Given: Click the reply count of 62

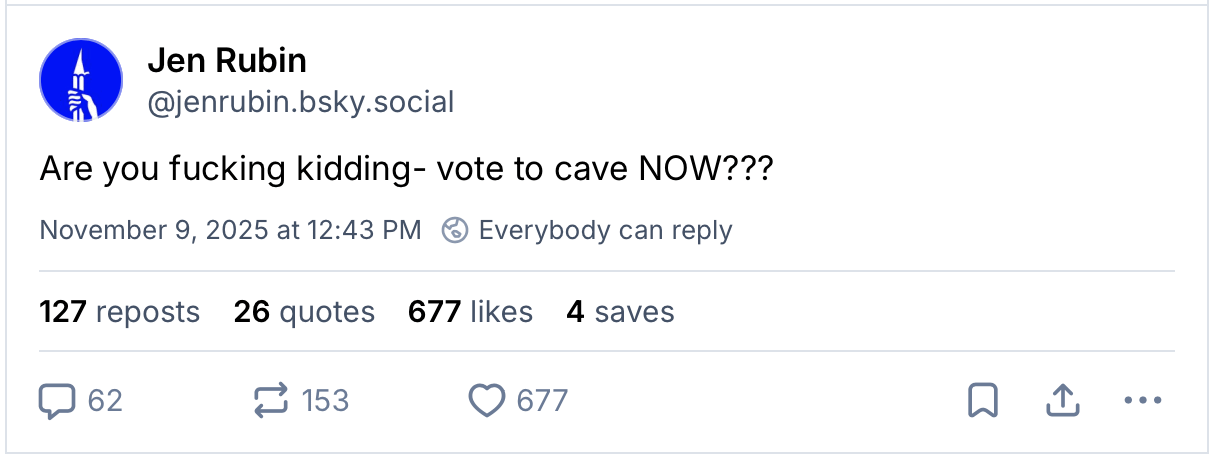Looking at the screenshot, I should coord(105,401).
